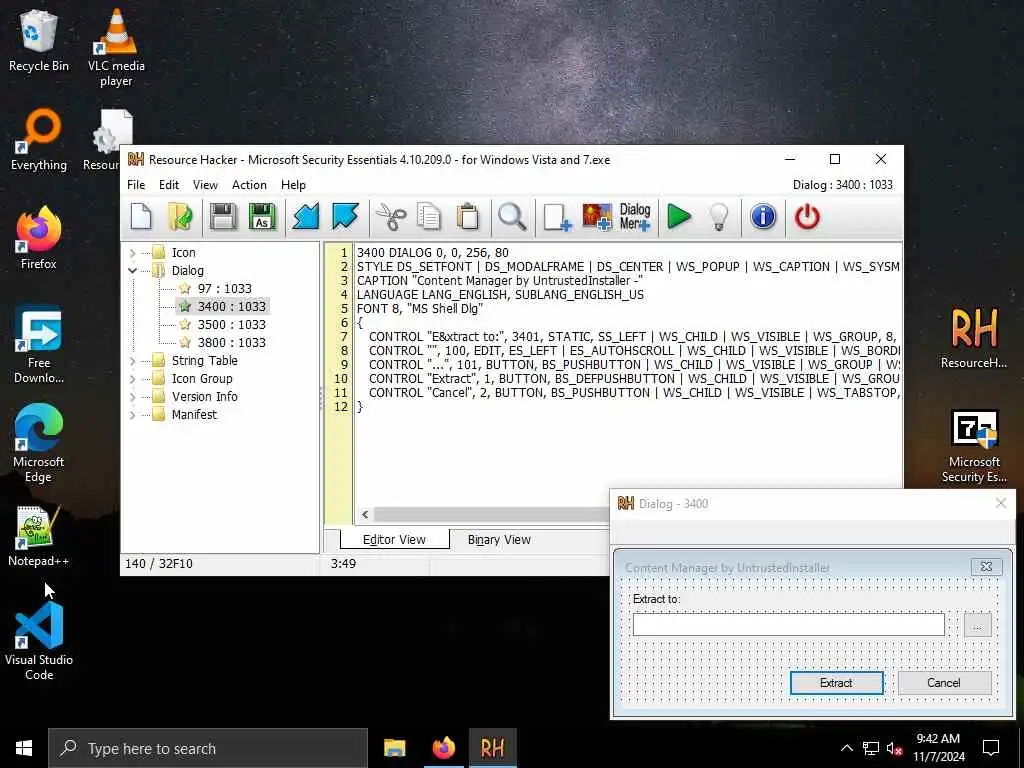Viewport: 1024px width, 768px height.
Task: Open the Recycle Bin desktop icon
Action: pyautogui.click(x=39, y=41)
